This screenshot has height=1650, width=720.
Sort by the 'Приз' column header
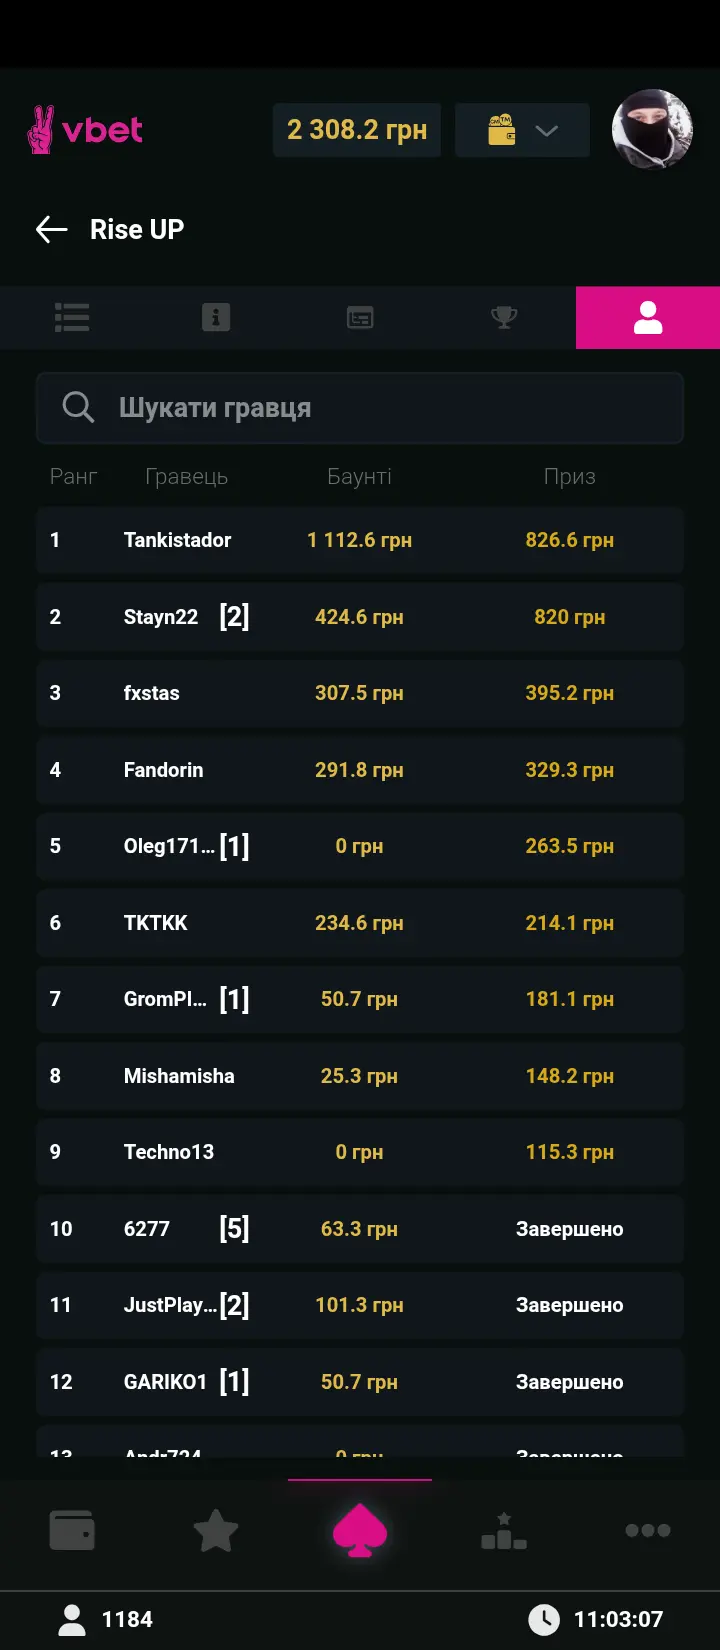tap(569, 477)
